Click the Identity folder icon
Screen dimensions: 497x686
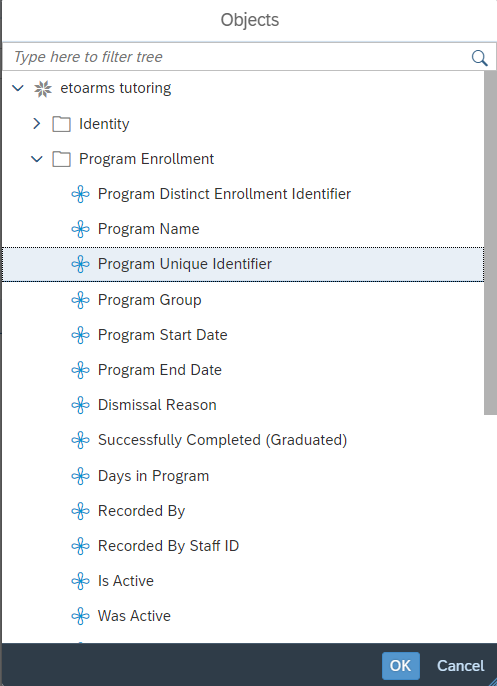[x=61, y=124]
